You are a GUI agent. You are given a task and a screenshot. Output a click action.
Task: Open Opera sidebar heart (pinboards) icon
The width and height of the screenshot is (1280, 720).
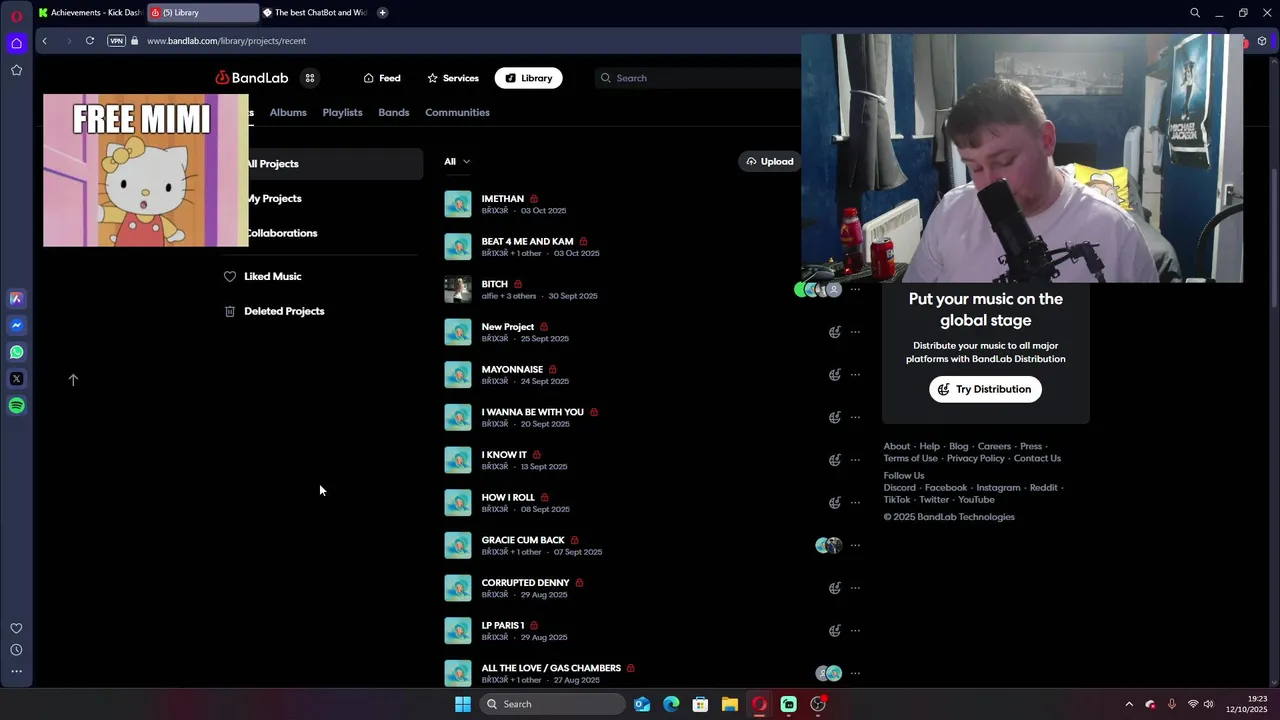click(16, 628)
